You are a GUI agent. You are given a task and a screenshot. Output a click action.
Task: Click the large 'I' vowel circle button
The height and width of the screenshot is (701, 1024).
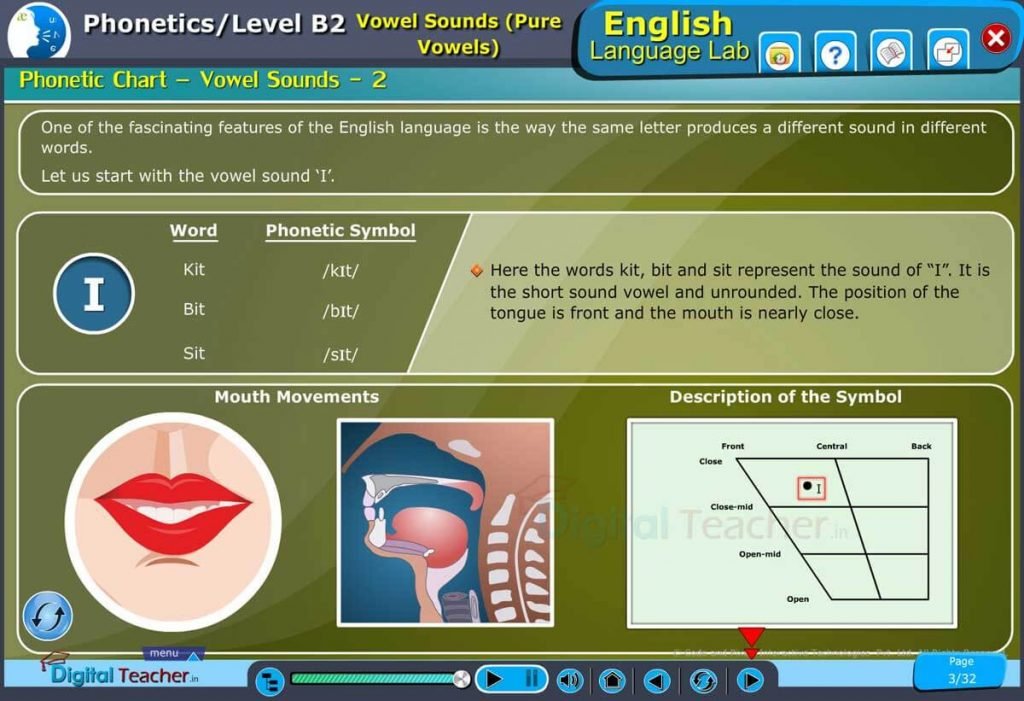click(x=94, y=294)
